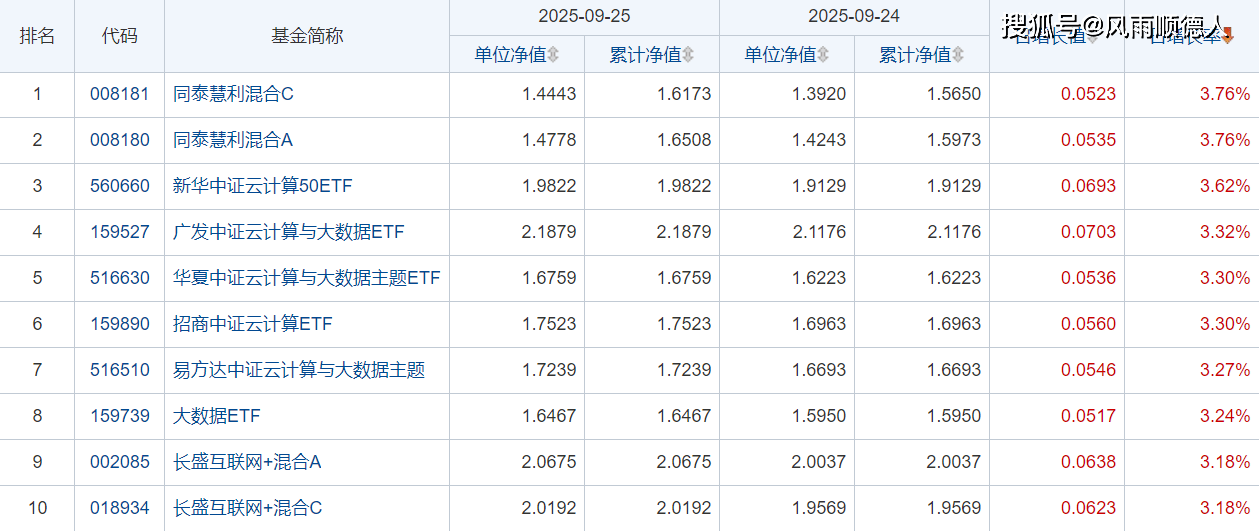Screen dimensions: 1259x531
Task: Select daily growth value 0.0693
Action: pyautogui.click(x=1089, y=186)
